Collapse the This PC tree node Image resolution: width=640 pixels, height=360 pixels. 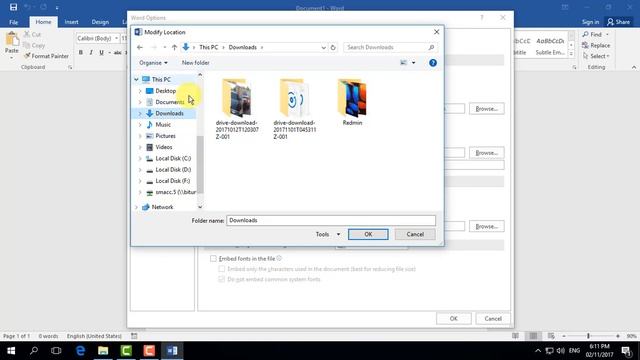pyautogui.click(x=136, y=79)
